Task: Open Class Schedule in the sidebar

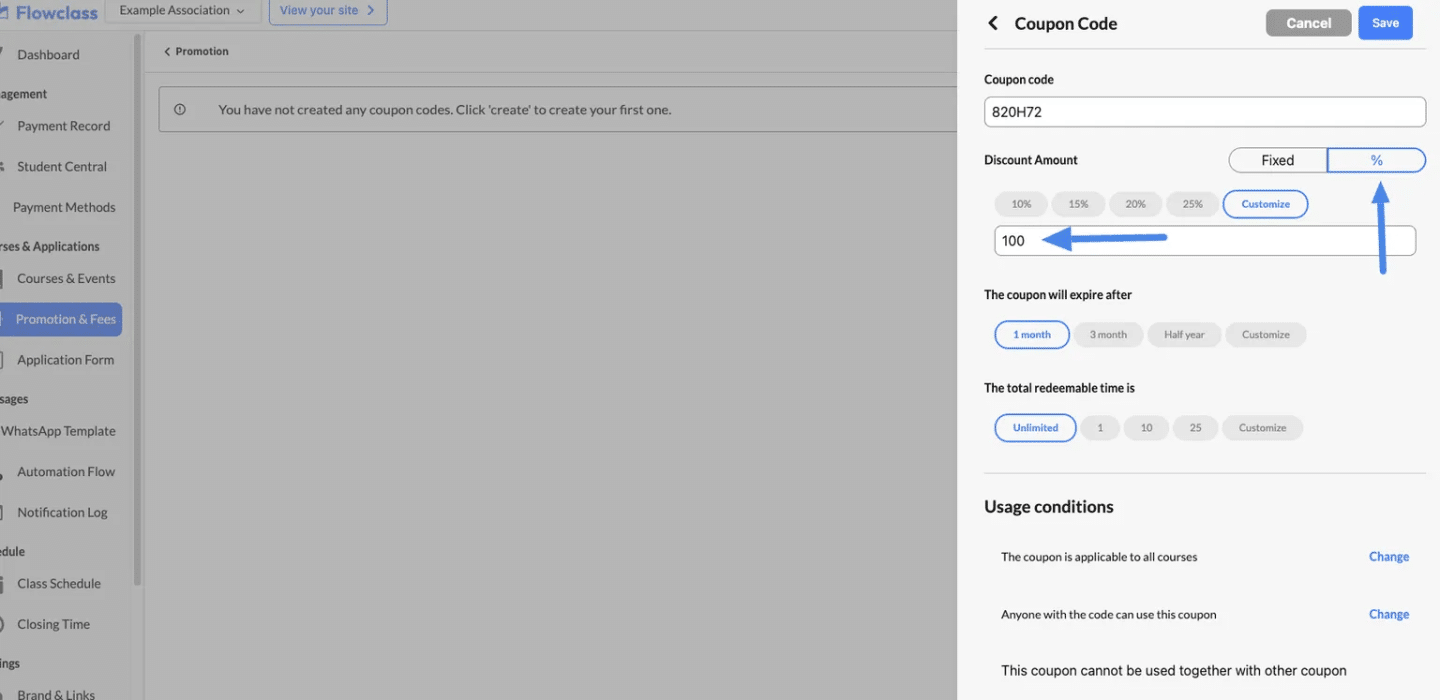Action: point(59,584)
